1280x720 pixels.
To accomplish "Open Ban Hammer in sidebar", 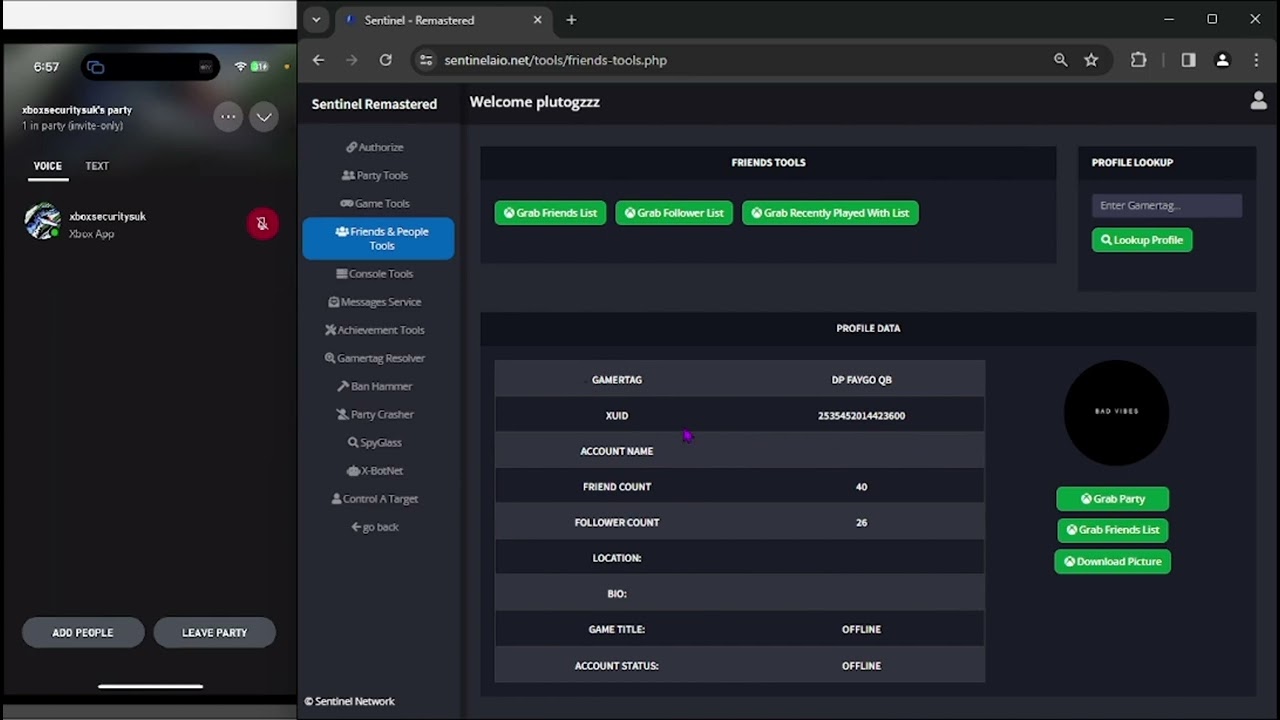I will click(375, 386).
